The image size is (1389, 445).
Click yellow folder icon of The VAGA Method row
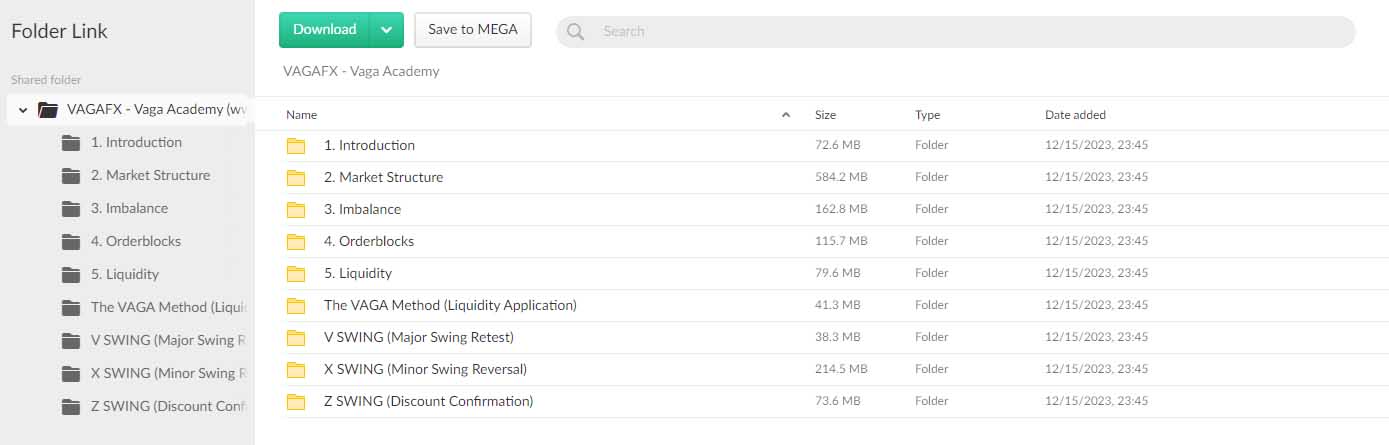pos(296,306)
